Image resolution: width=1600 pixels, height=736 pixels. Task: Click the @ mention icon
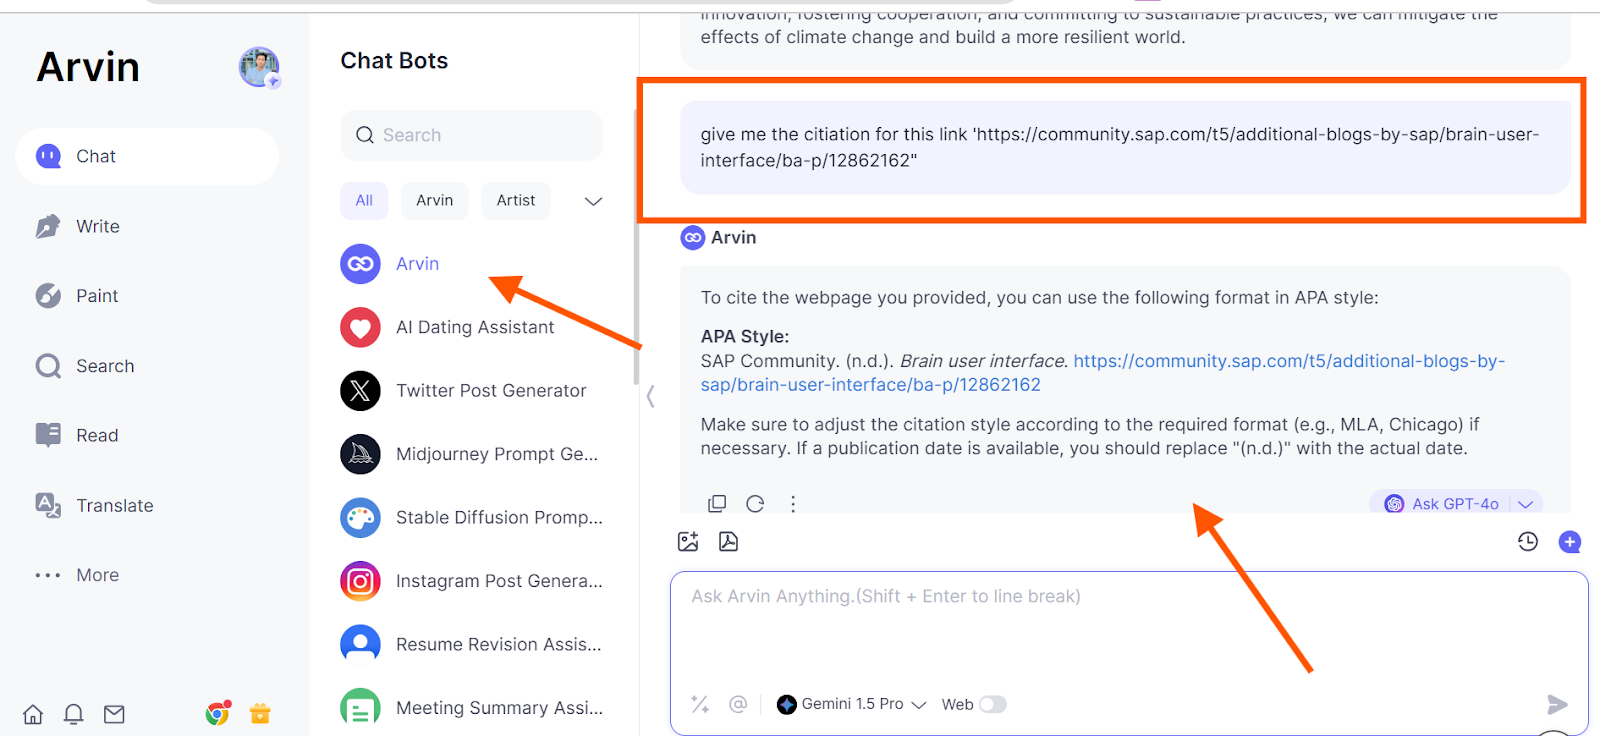click(738, 704)
